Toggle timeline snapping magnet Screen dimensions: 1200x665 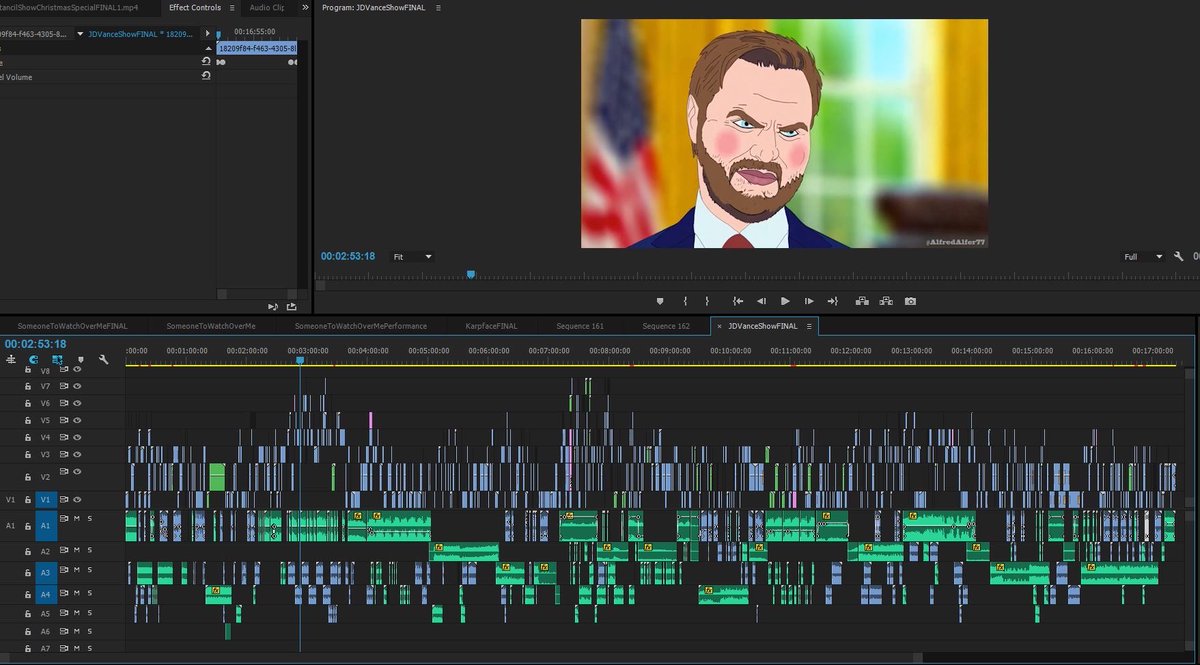pyautogui.click(x=34, y=359)
